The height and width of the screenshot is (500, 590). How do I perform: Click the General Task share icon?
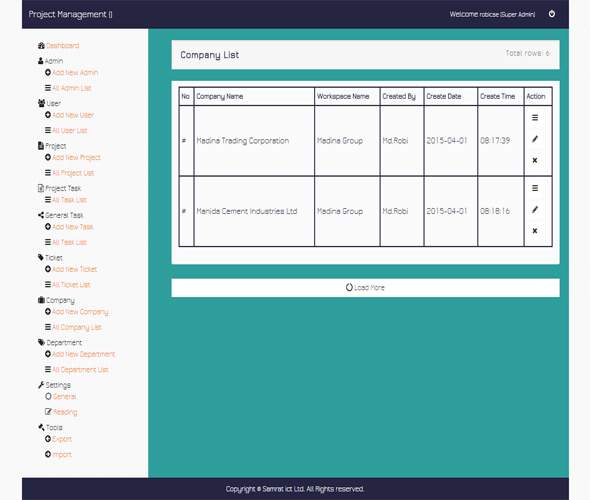click(41, 215)
